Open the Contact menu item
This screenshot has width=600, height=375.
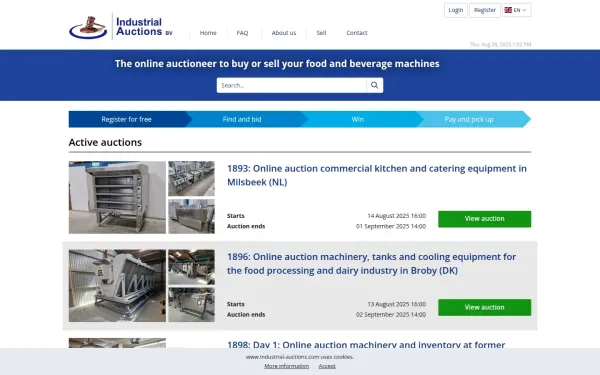click(357, 33)
